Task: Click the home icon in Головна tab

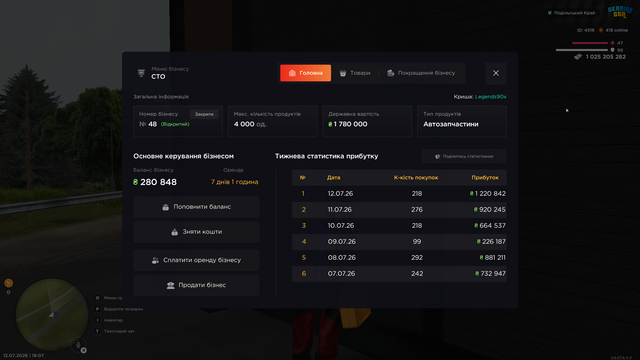Action: (292, 73)
